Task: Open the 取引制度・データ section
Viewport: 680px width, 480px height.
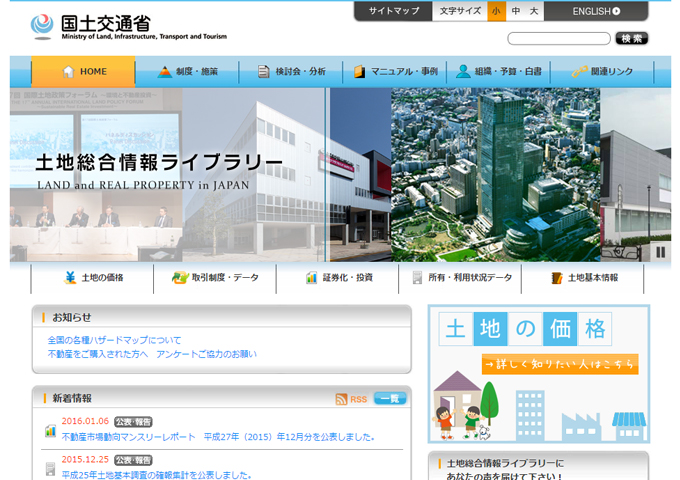Action: 215,278
